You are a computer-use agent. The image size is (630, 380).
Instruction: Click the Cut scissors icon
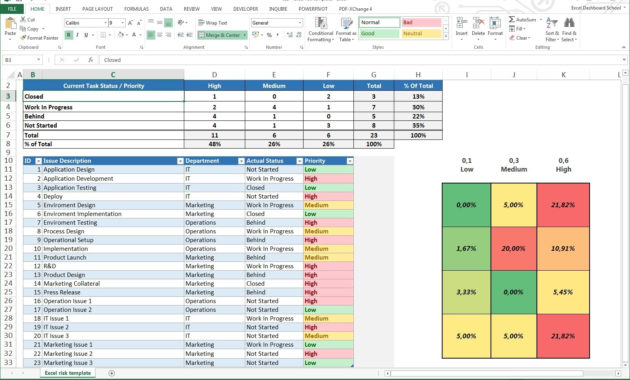point(23,19)
